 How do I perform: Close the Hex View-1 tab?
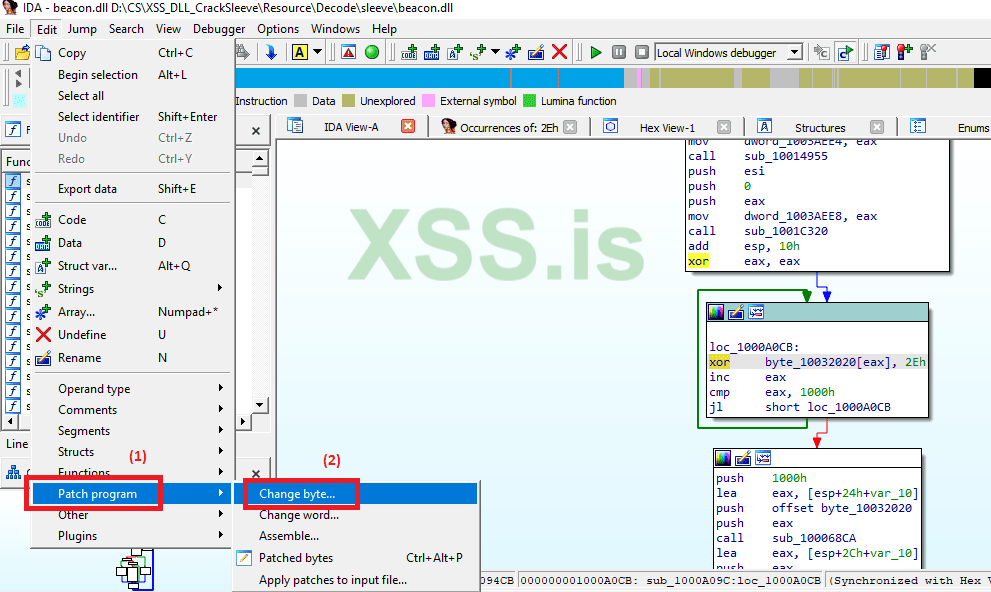coord(724,127)
